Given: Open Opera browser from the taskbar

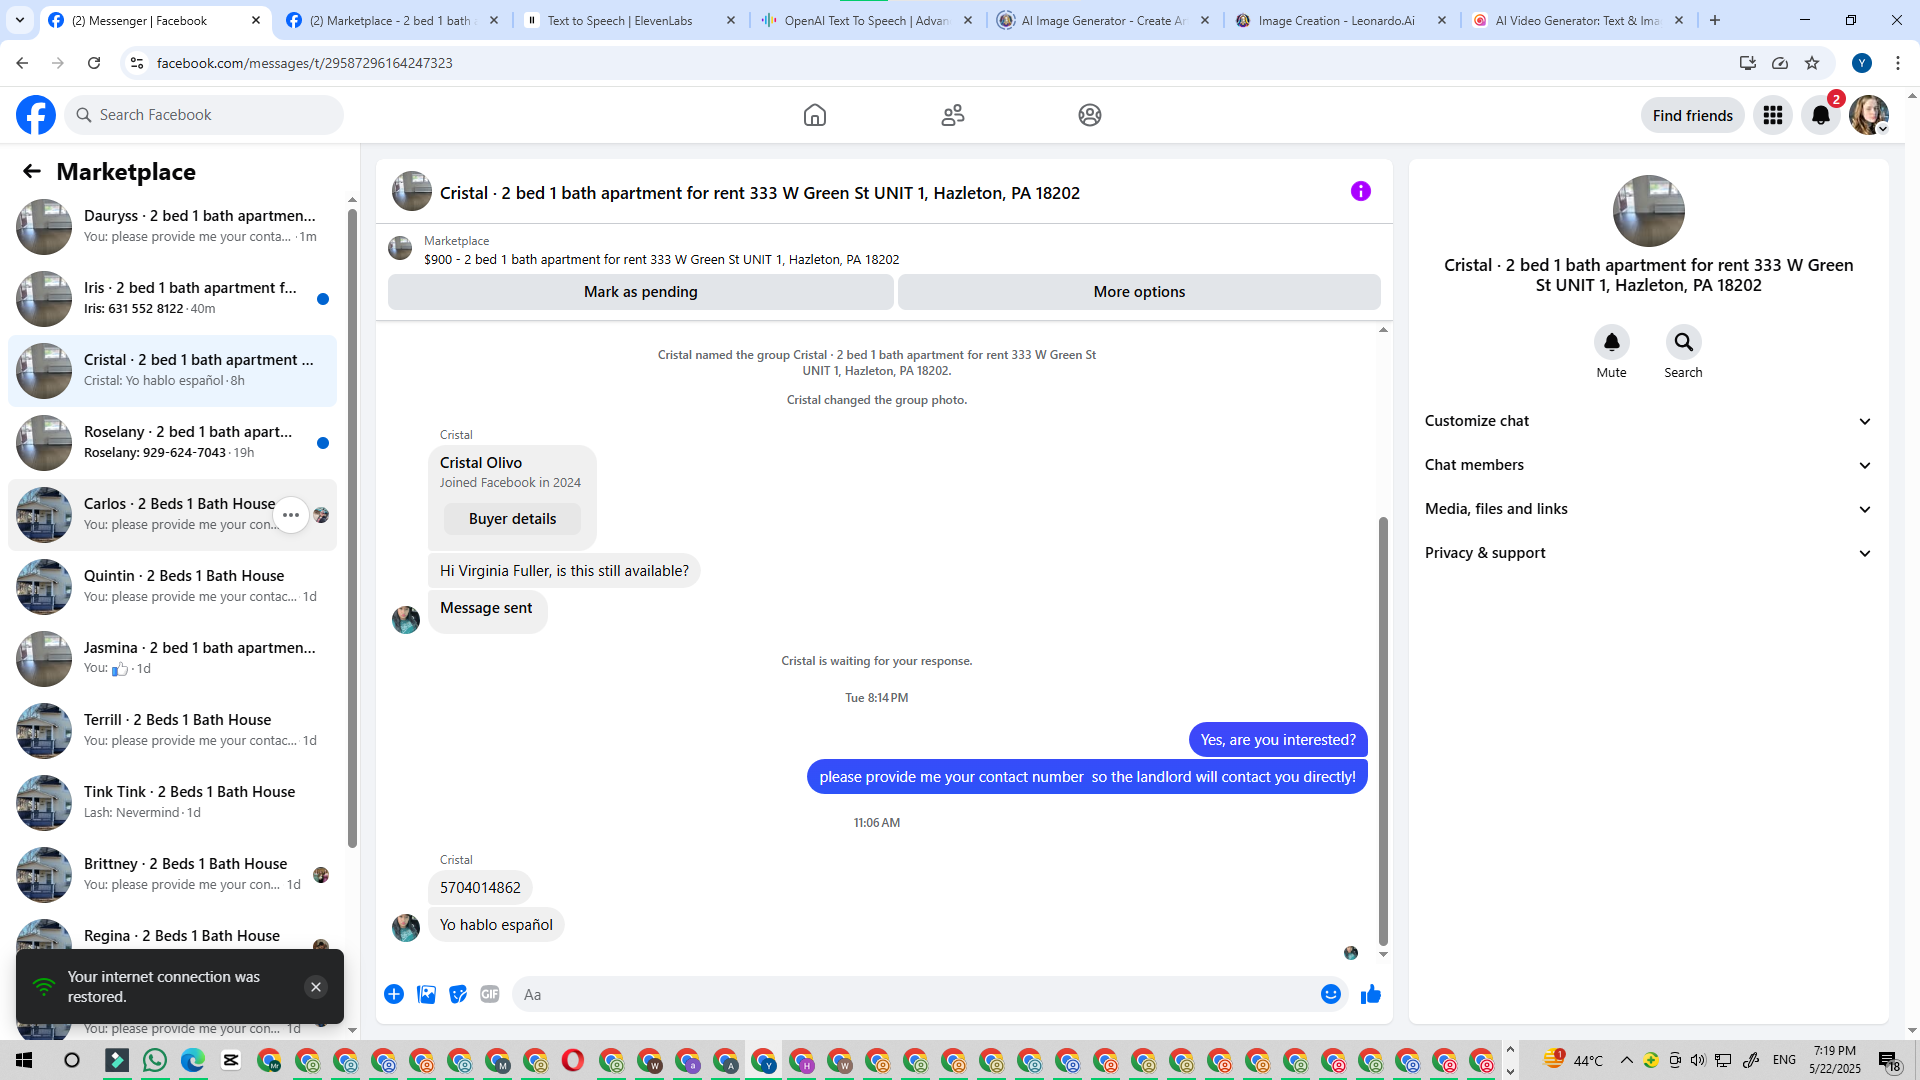Looking at the screenshot, I should tap(573, 1060).
